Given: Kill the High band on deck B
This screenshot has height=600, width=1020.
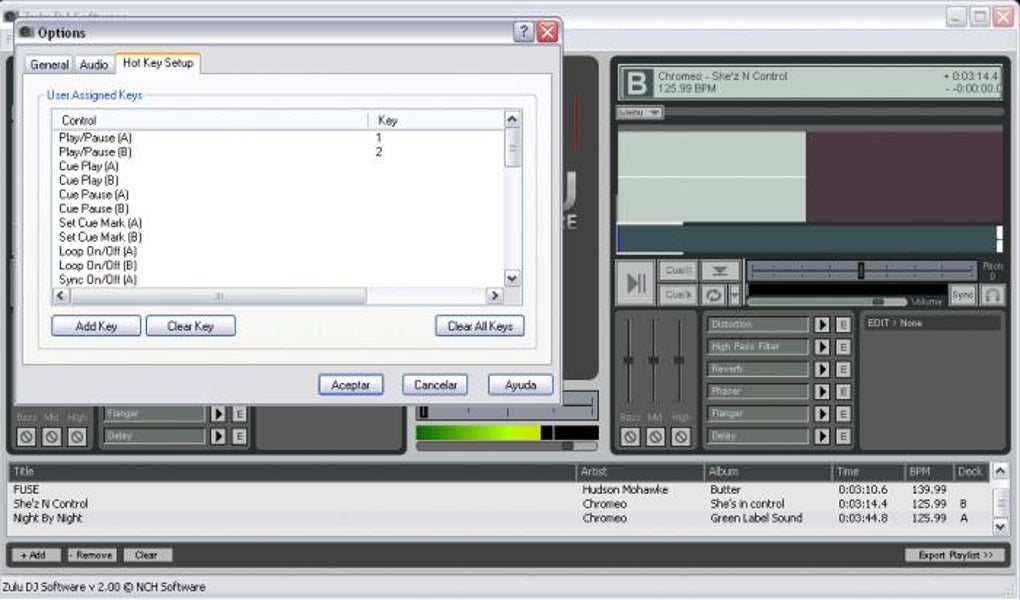Looking at the screenshot, I should coord(680,437).
